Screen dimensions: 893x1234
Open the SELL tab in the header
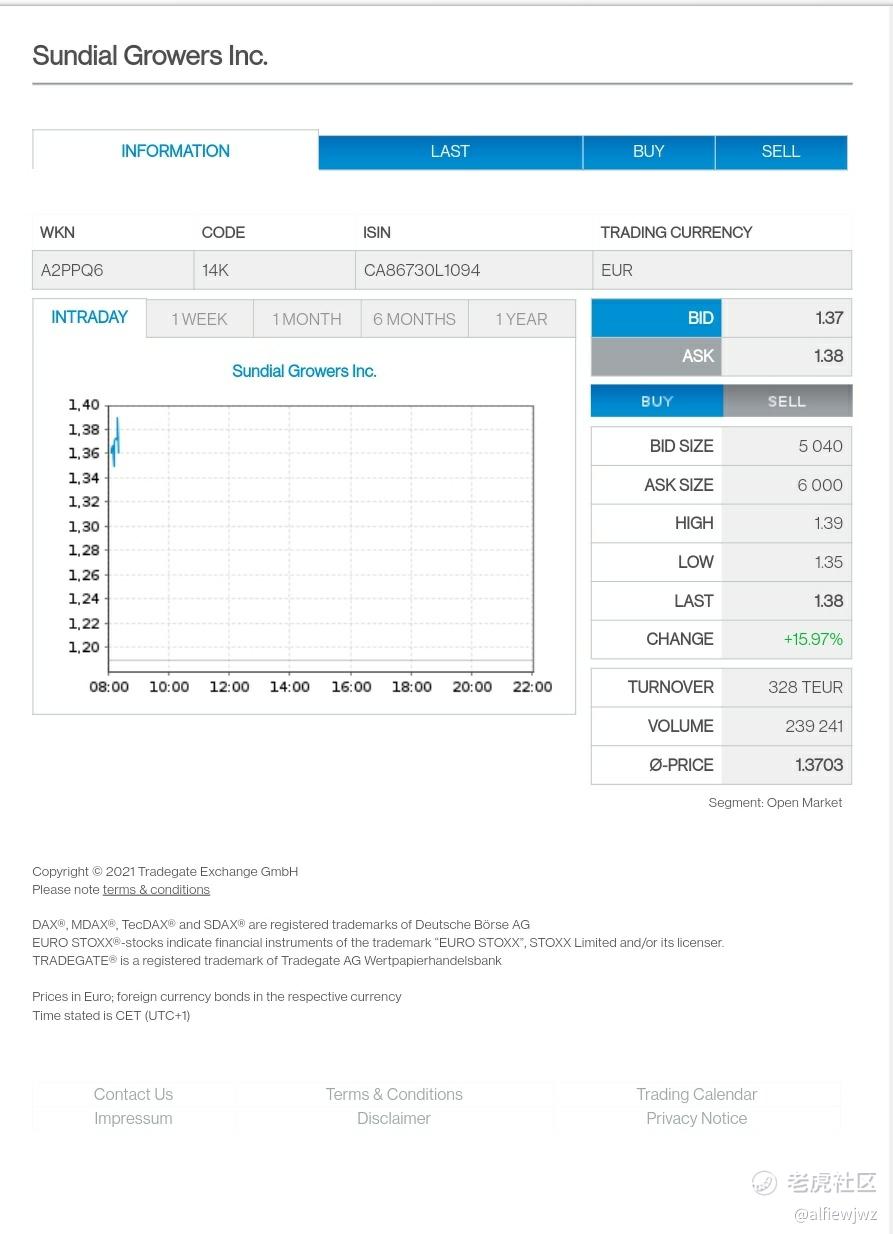point(781,152)
